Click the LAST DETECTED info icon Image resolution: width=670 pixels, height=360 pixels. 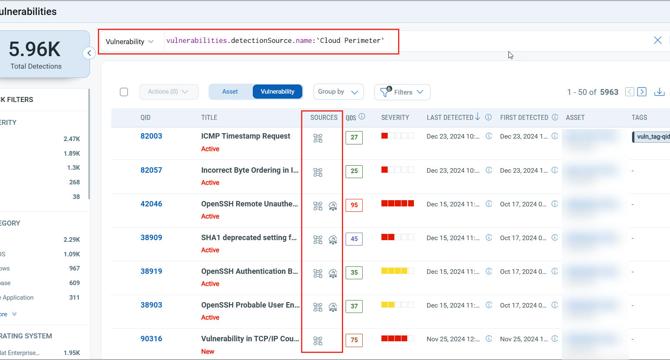[488, 117]
